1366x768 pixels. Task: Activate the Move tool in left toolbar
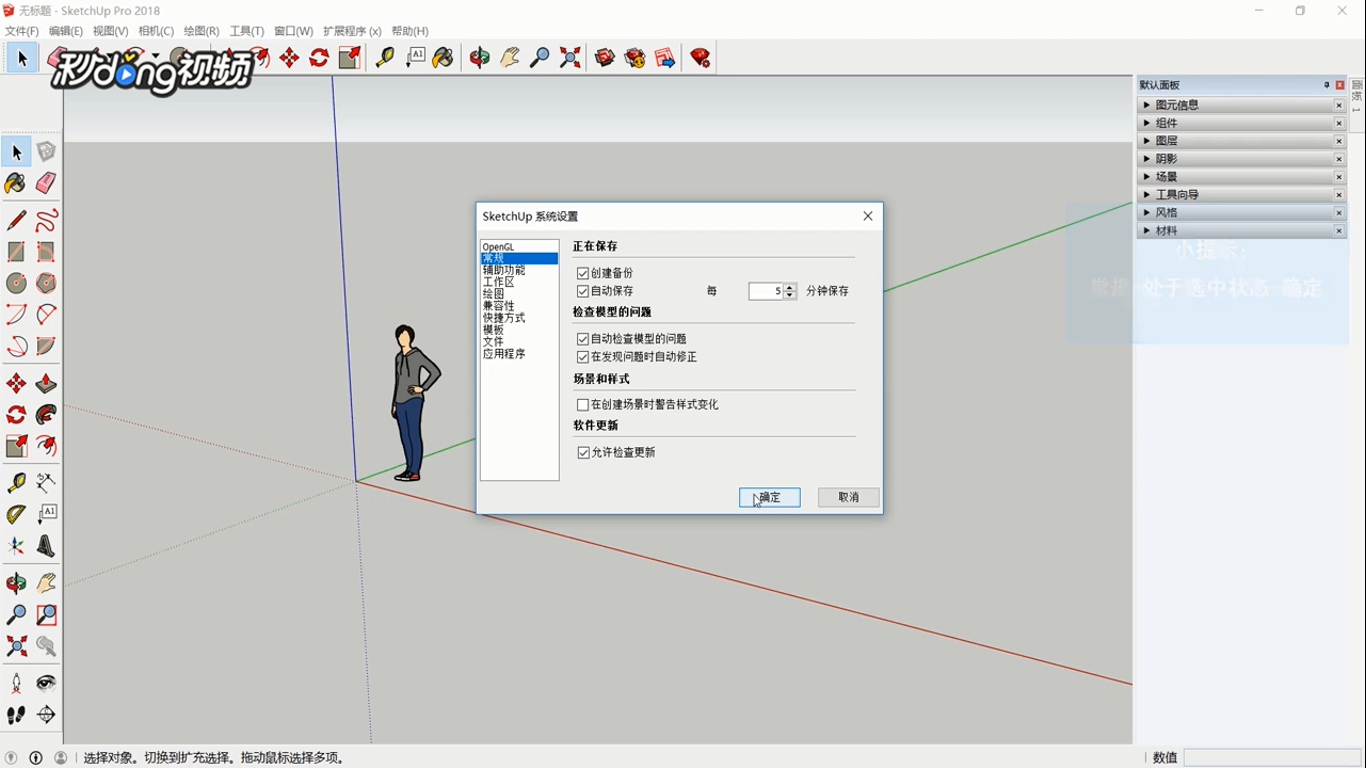16,384
